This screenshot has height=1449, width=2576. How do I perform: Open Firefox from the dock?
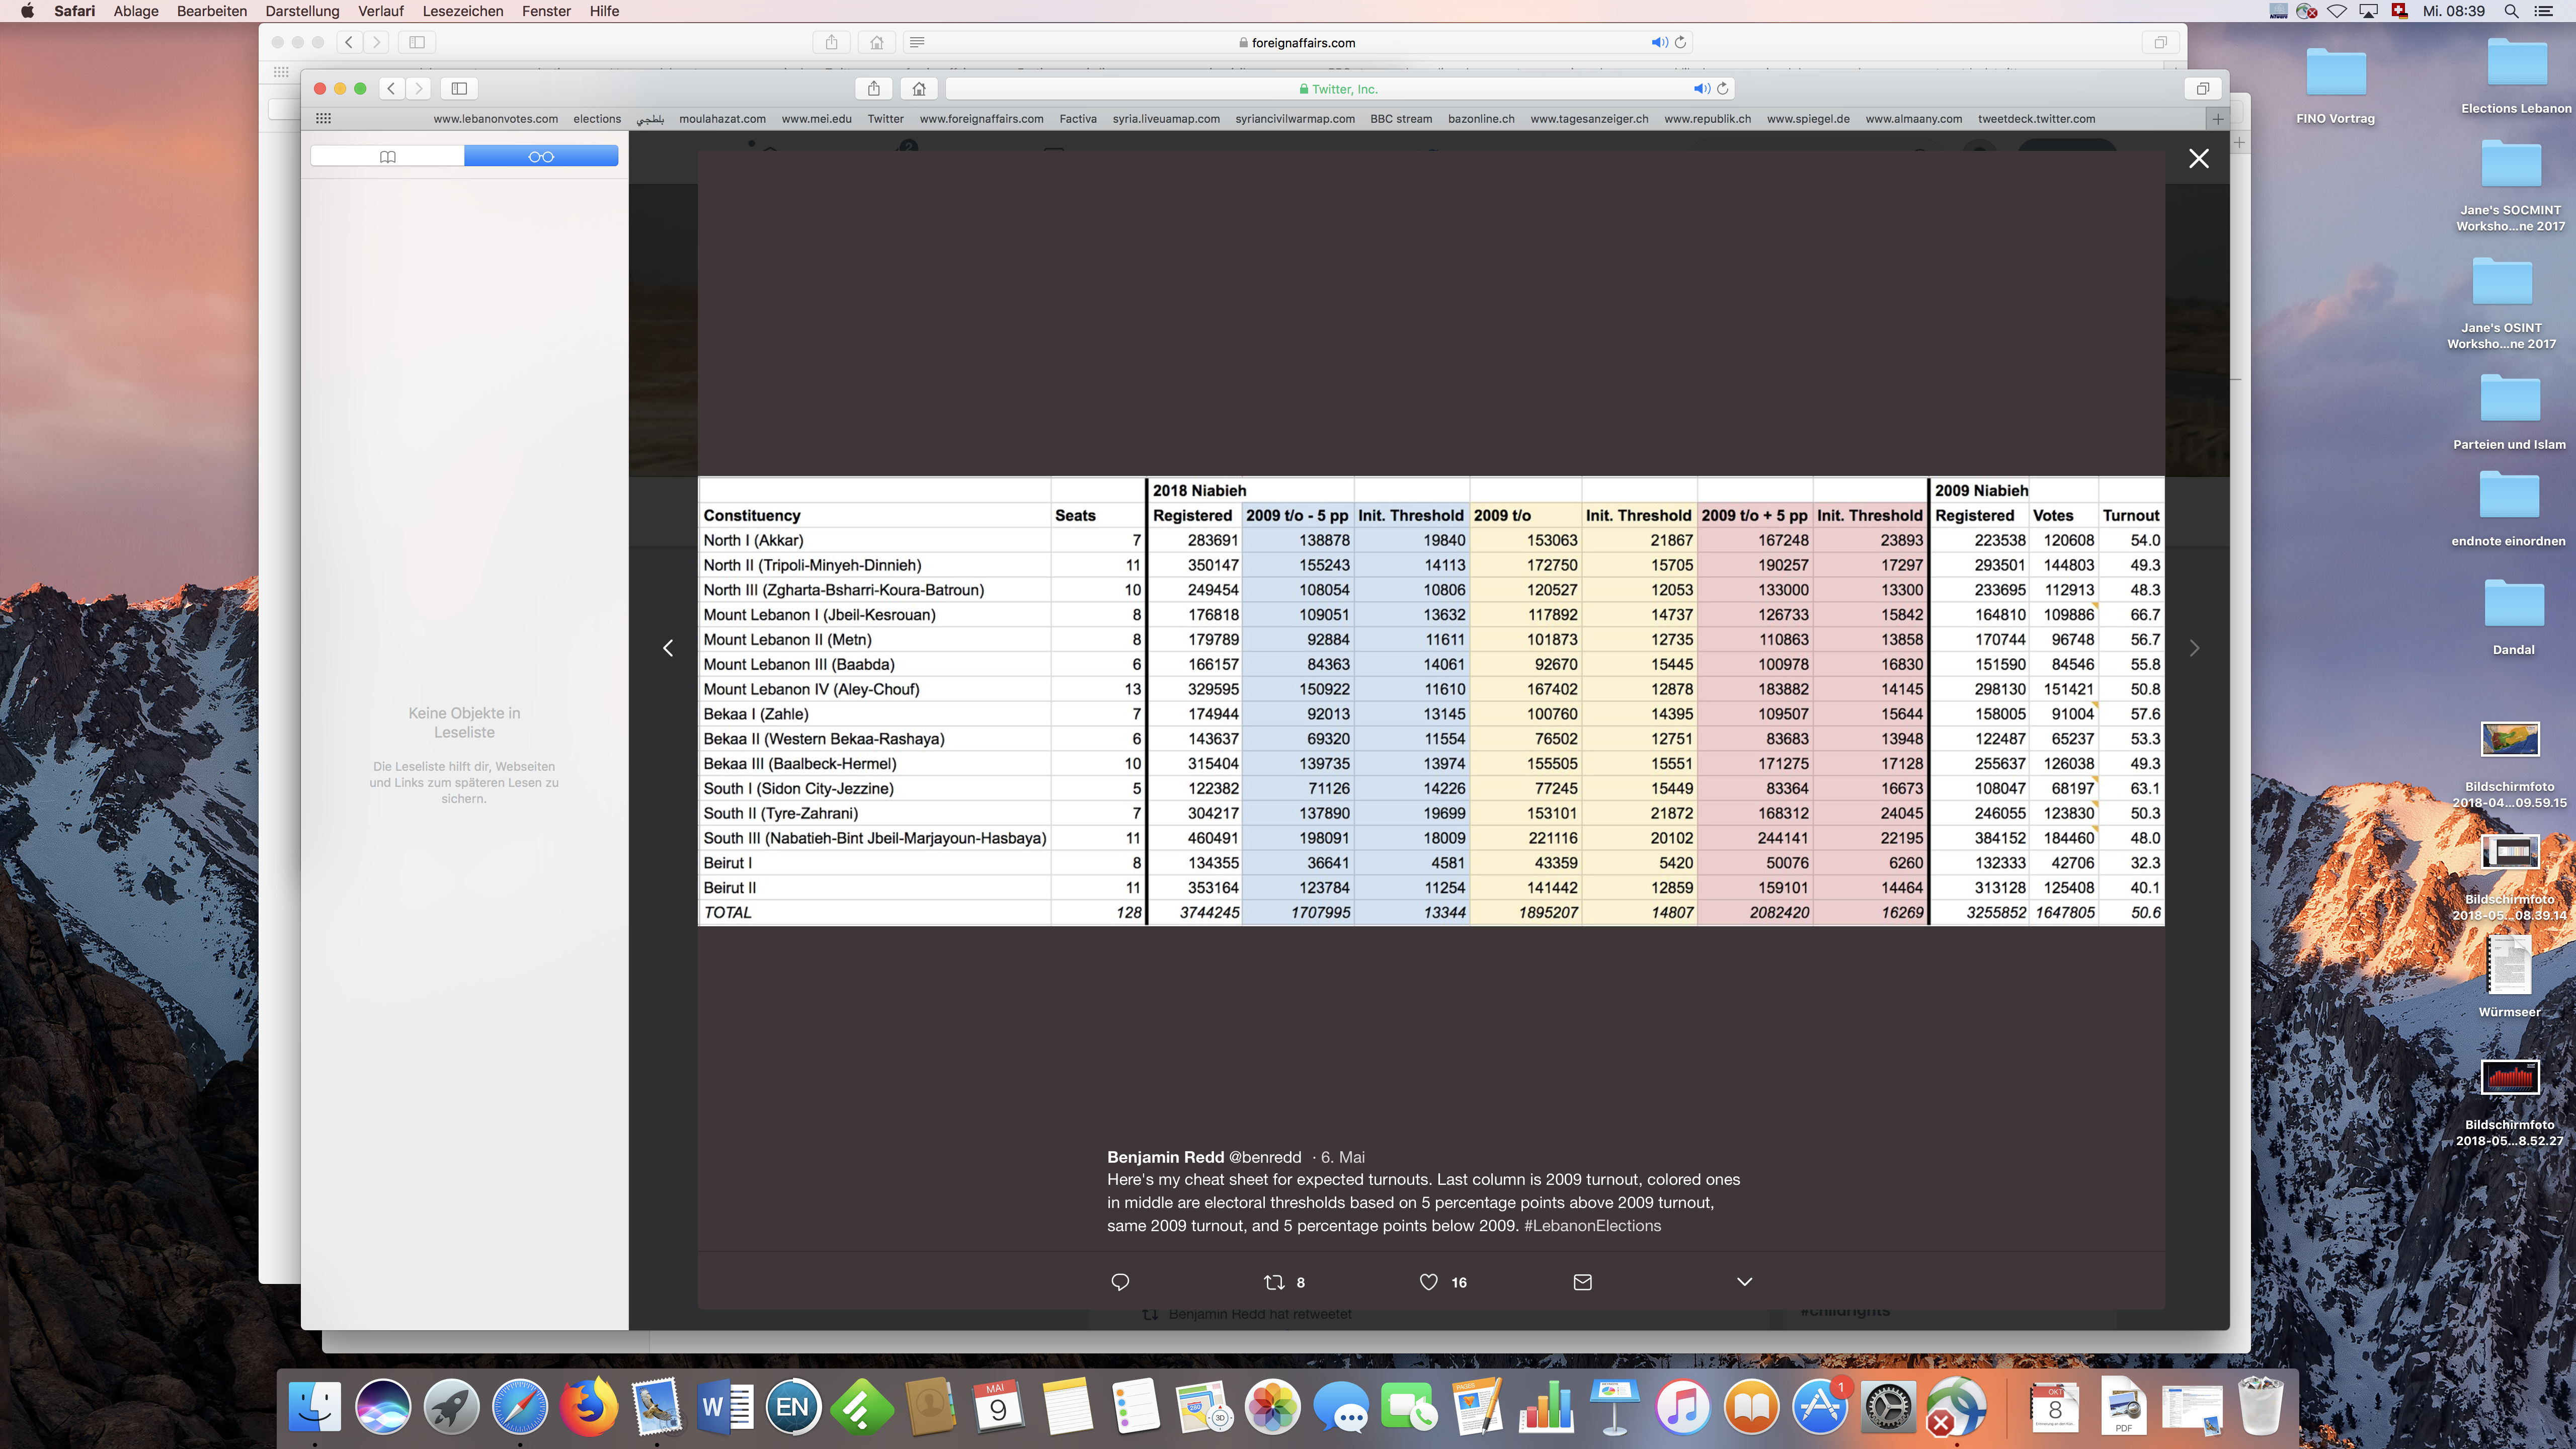pos(588,1407)
